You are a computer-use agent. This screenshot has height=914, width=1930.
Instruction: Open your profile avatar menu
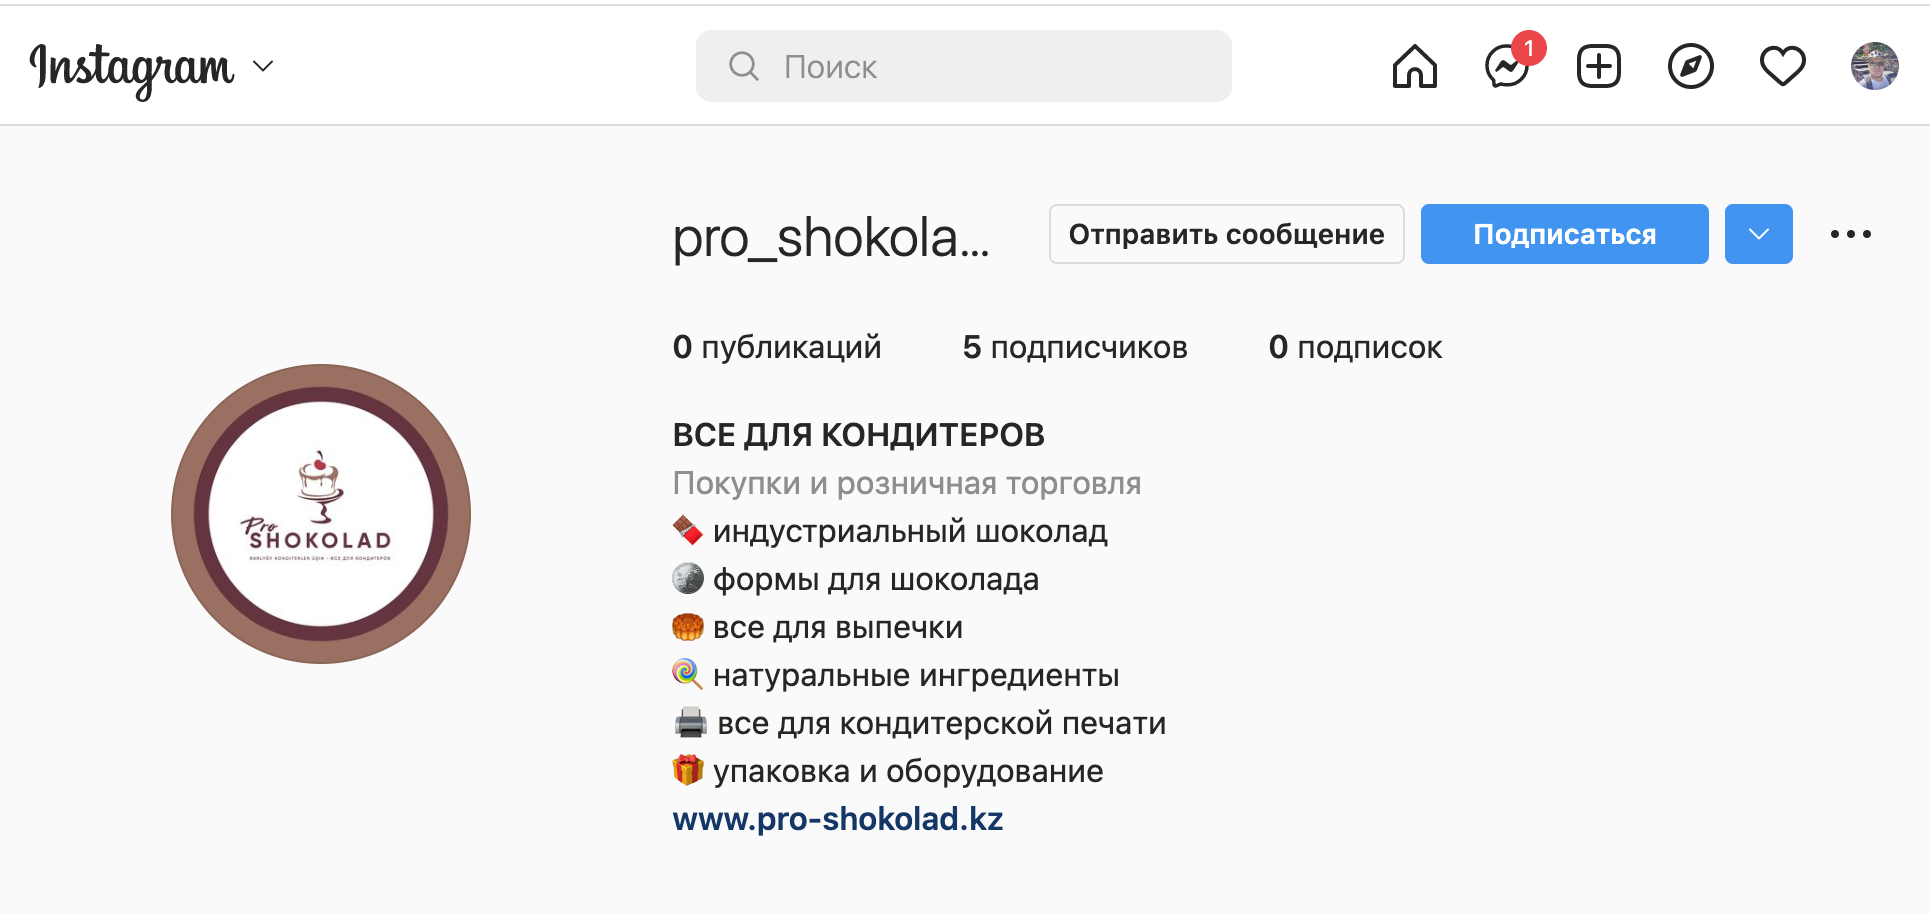[1874, 67]
